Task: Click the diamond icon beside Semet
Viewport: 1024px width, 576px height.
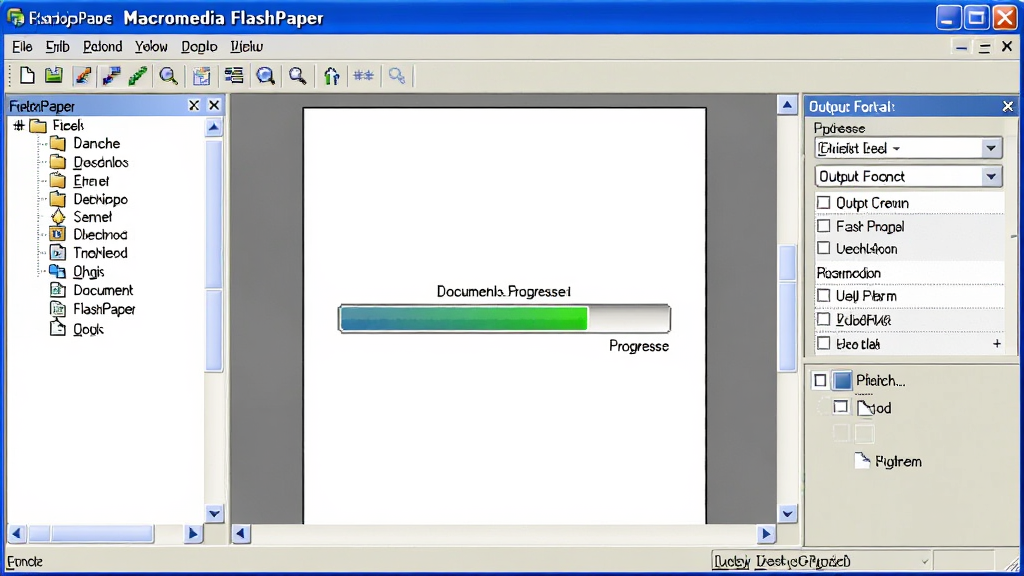Action: click(x=57, y=216)
